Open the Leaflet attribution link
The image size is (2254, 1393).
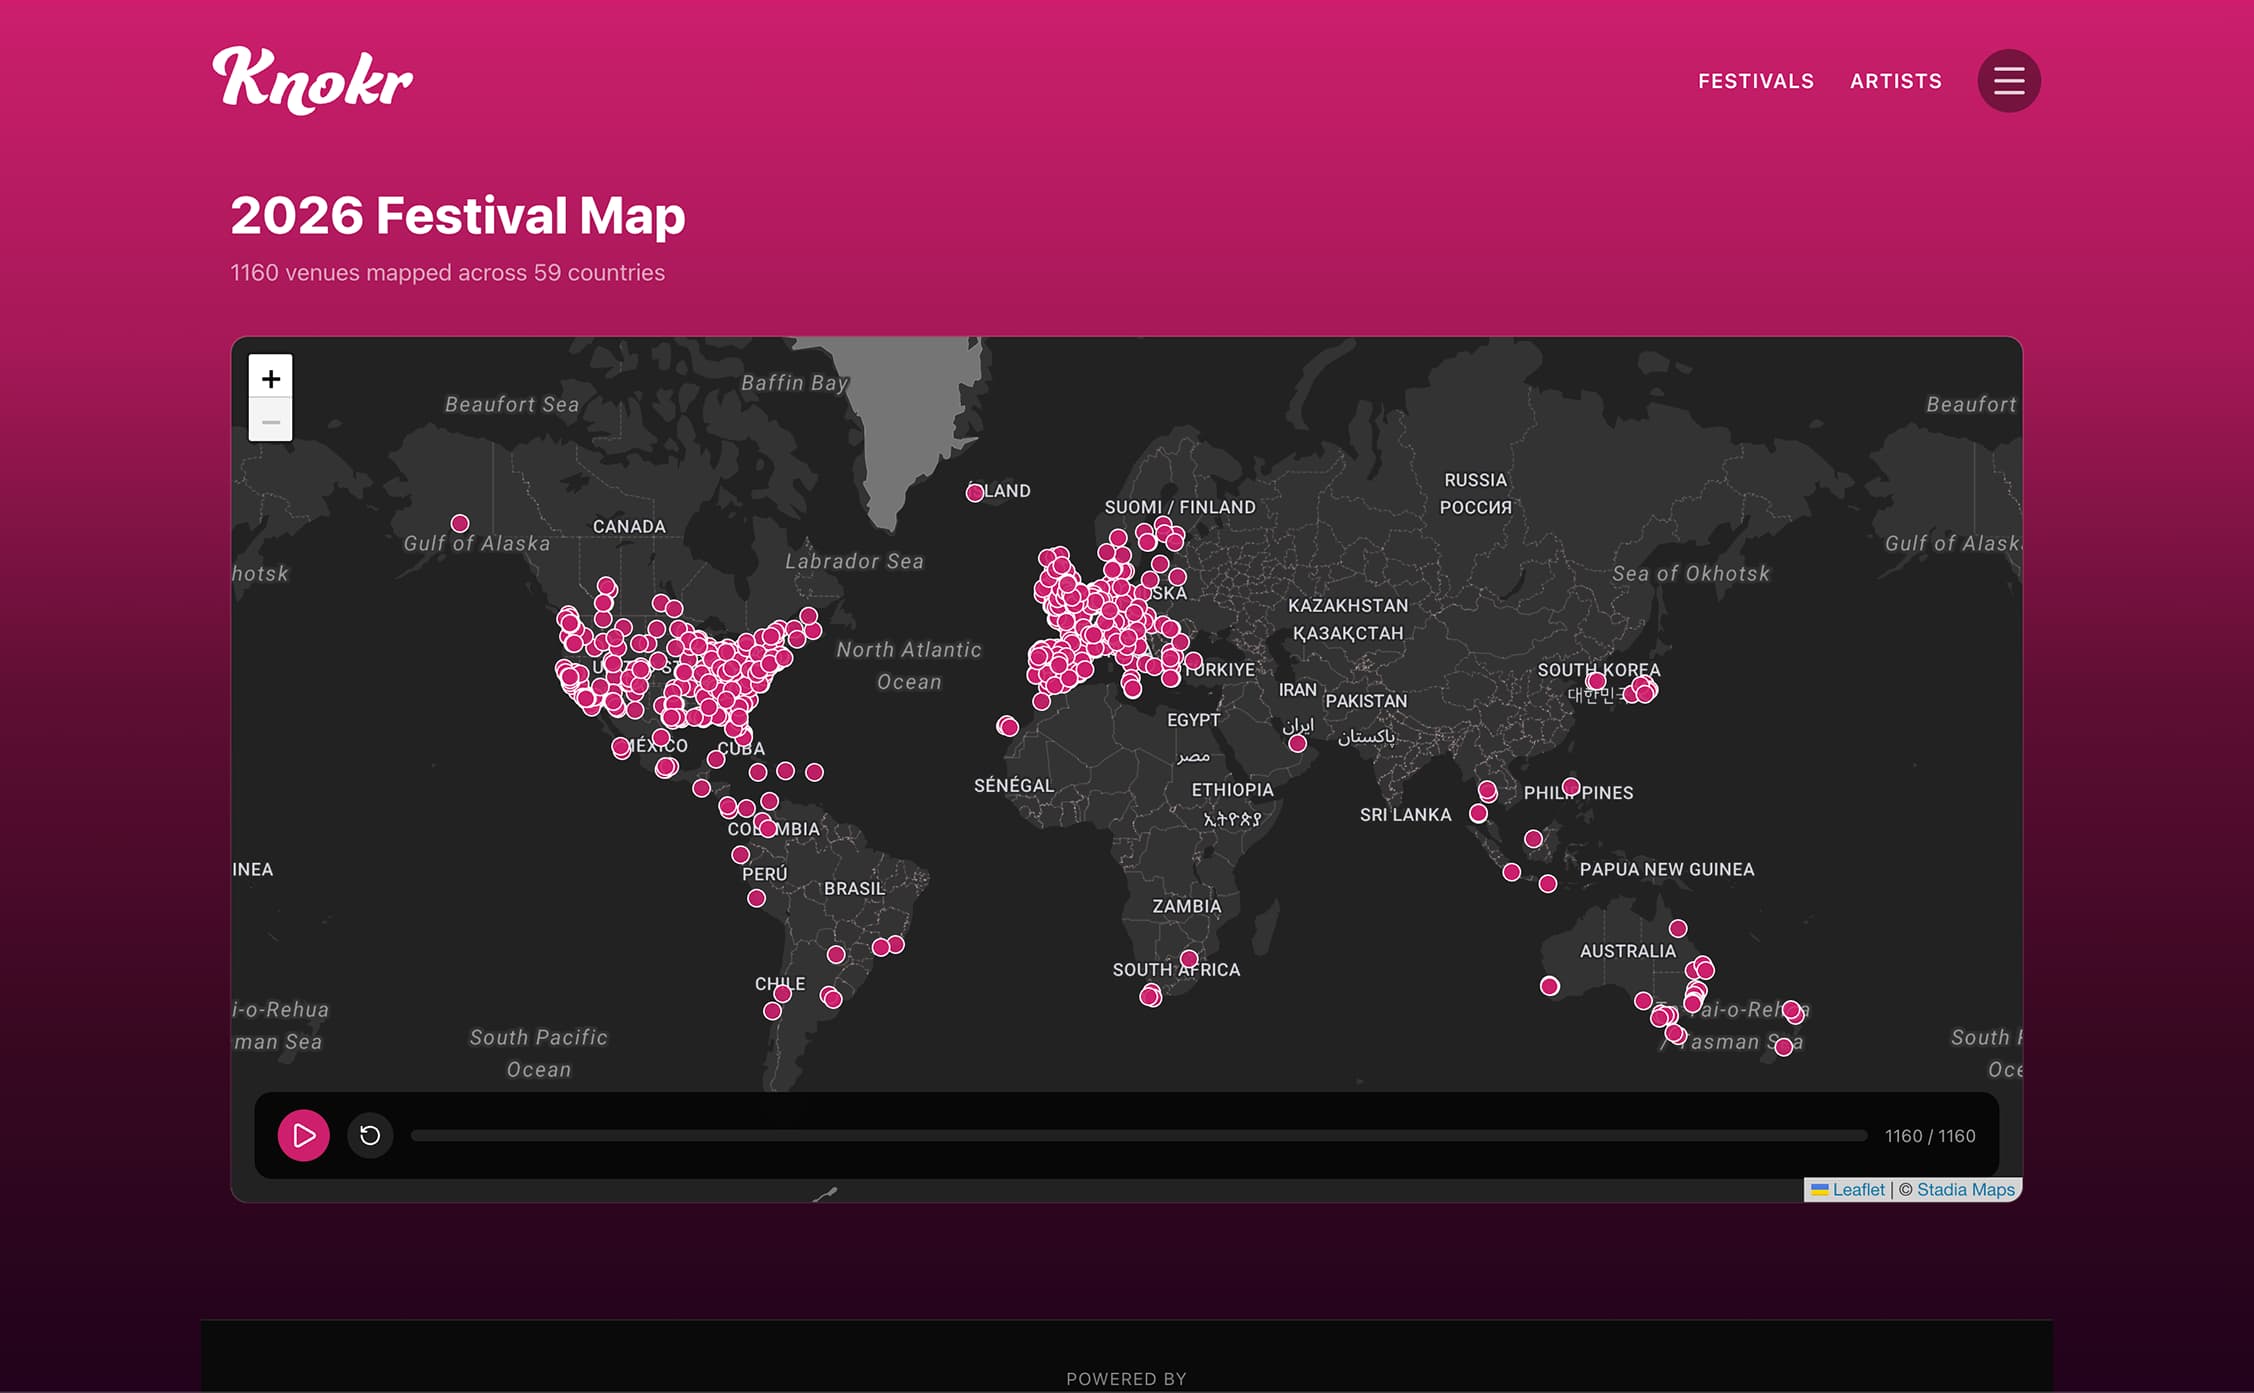(x=1858, y=1189)
